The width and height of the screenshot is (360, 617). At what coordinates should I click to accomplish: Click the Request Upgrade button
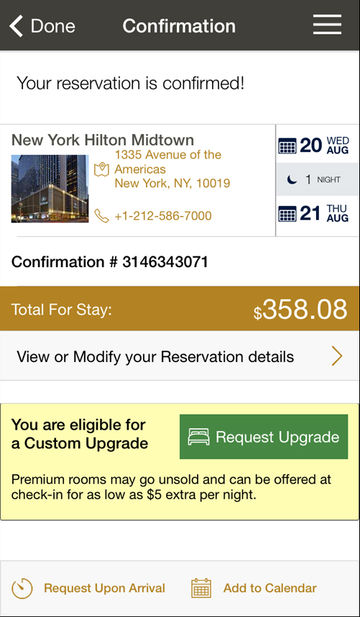264,437
